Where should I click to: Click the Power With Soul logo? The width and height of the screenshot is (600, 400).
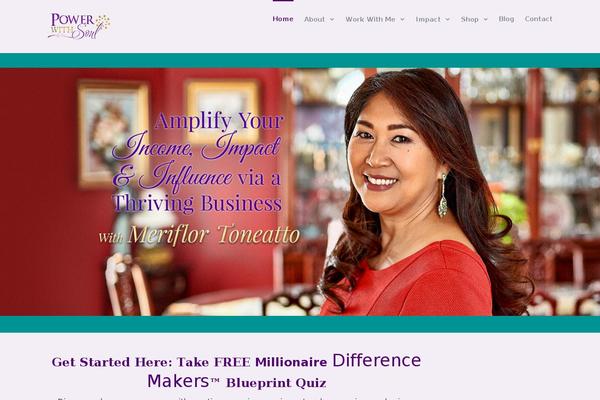[79, 26]
